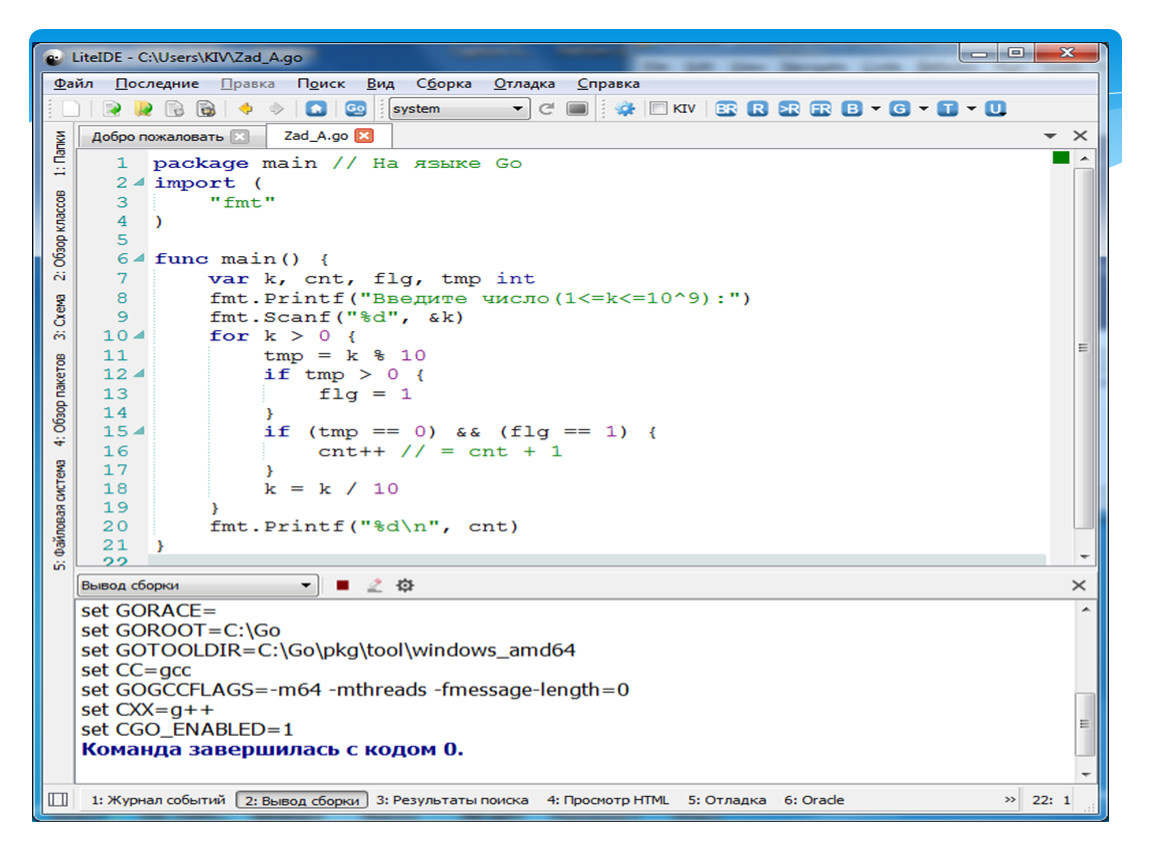The height and width of the screenshot is (864, 1150).
Task: Toggle the Отладка bottom panel
Action: (x=727, y=800)
